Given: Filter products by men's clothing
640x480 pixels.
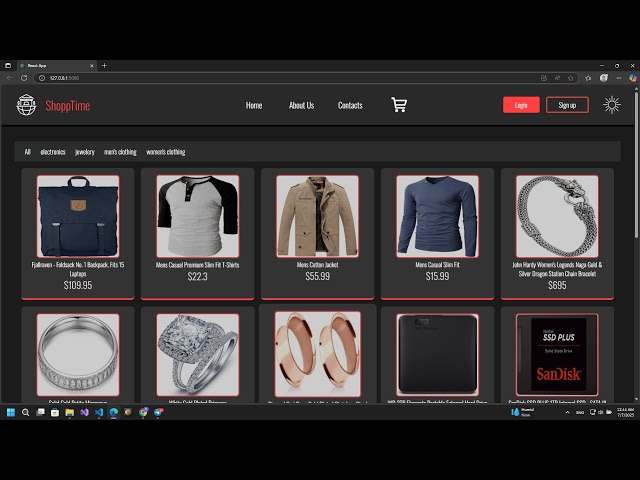Looking at the screenshot, I should point(120,152).
